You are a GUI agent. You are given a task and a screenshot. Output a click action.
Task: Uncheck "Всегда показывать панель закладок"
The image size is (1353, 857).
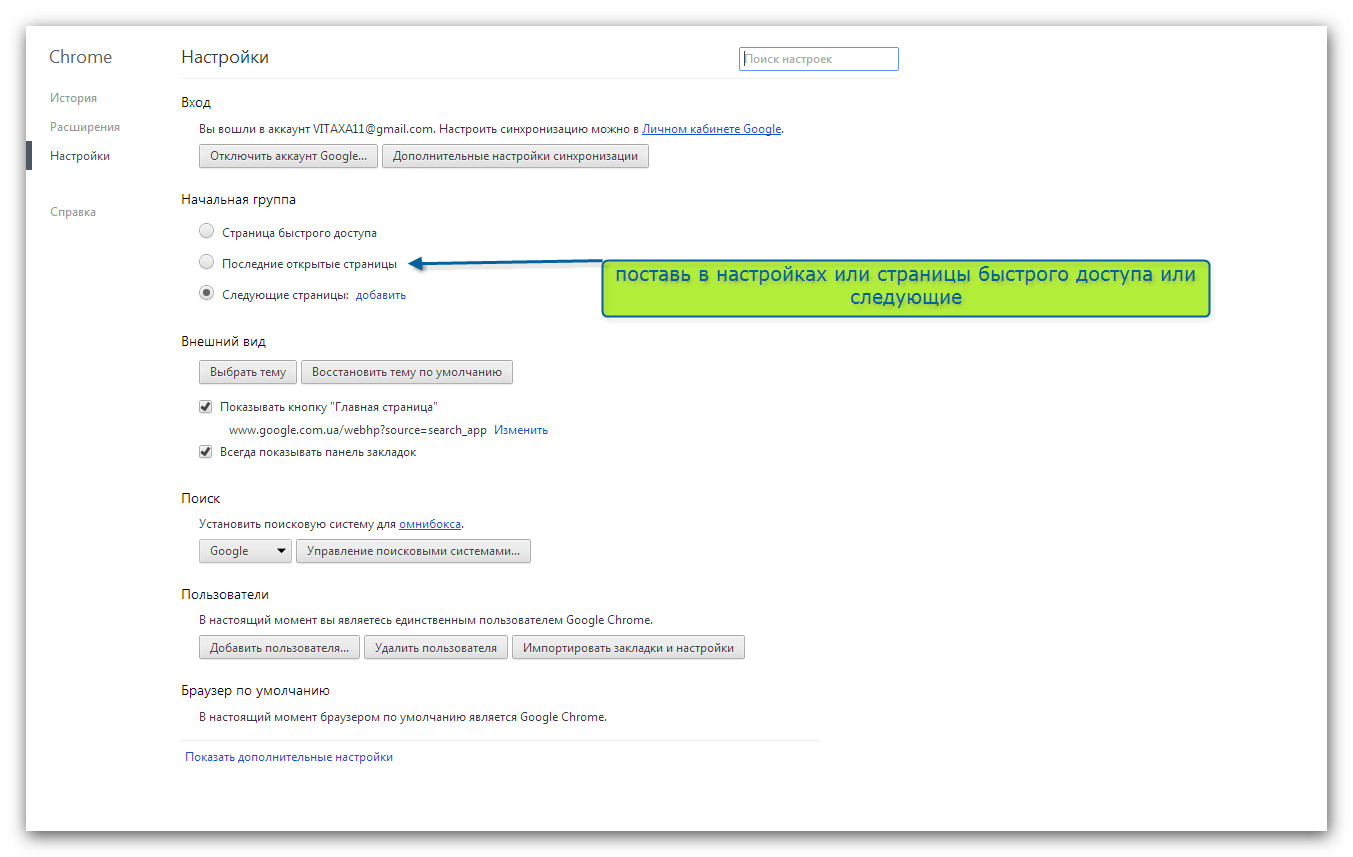[x=206, y=452]
